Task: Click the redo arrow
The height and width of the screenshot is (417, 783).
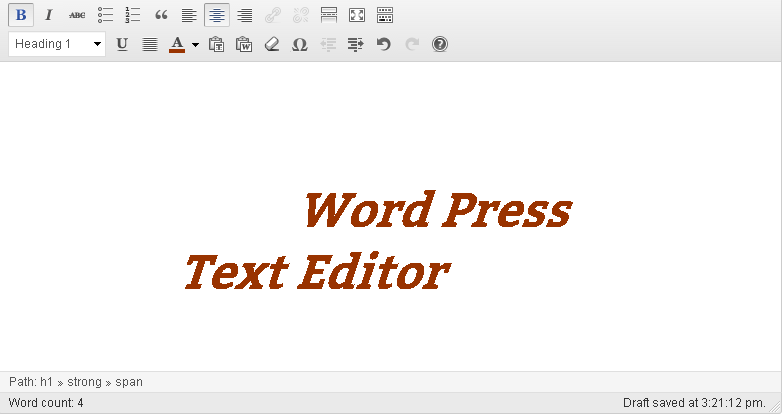Action: [x=411, y=44]
